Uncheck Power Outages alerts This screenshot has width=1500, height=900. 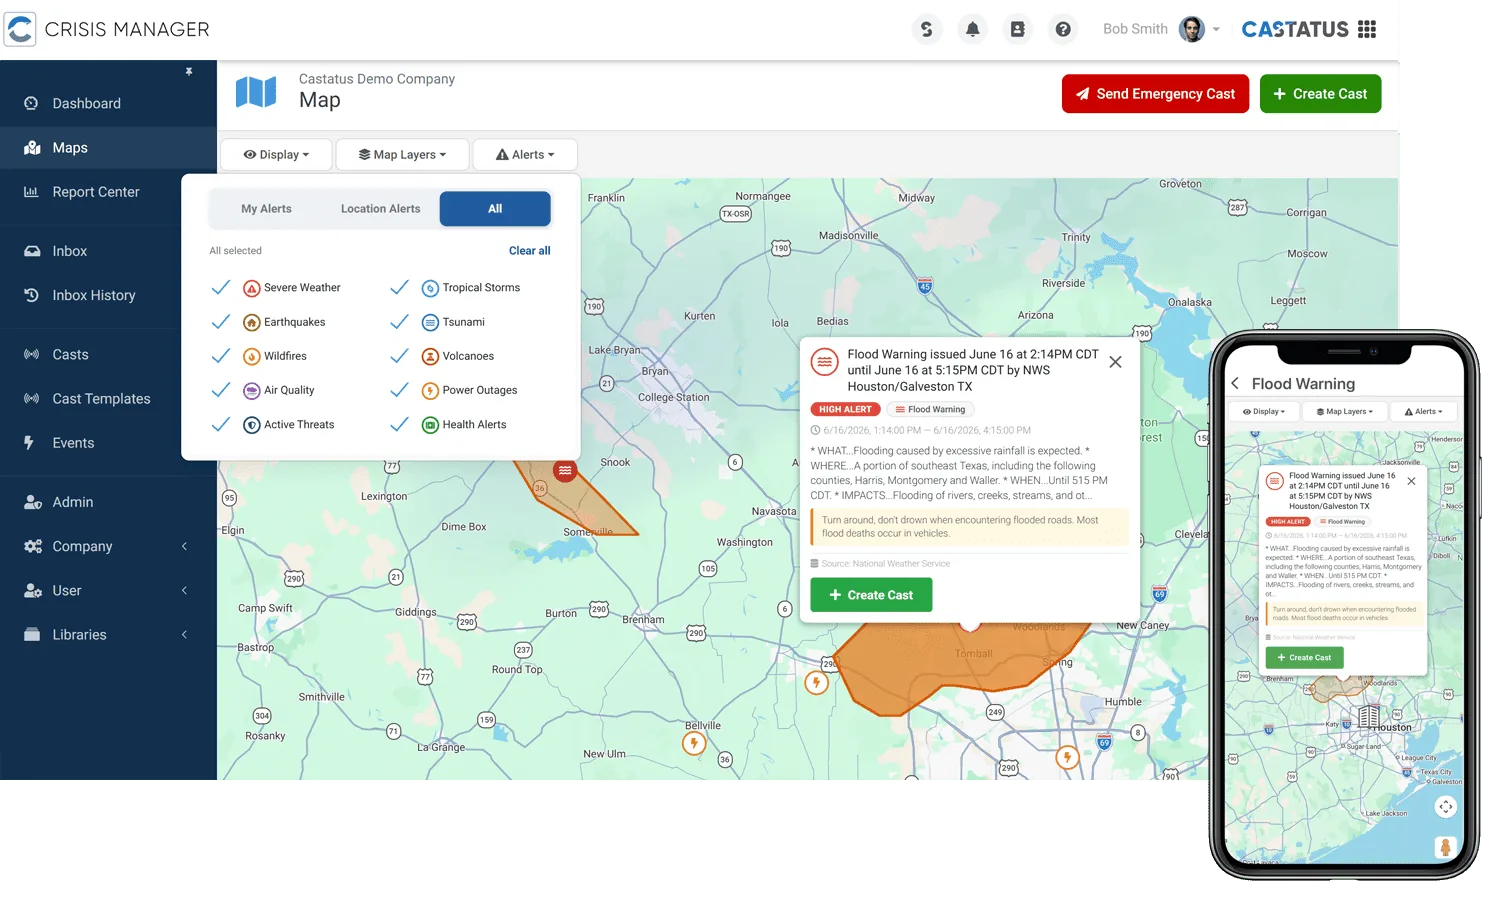[399, 390]
